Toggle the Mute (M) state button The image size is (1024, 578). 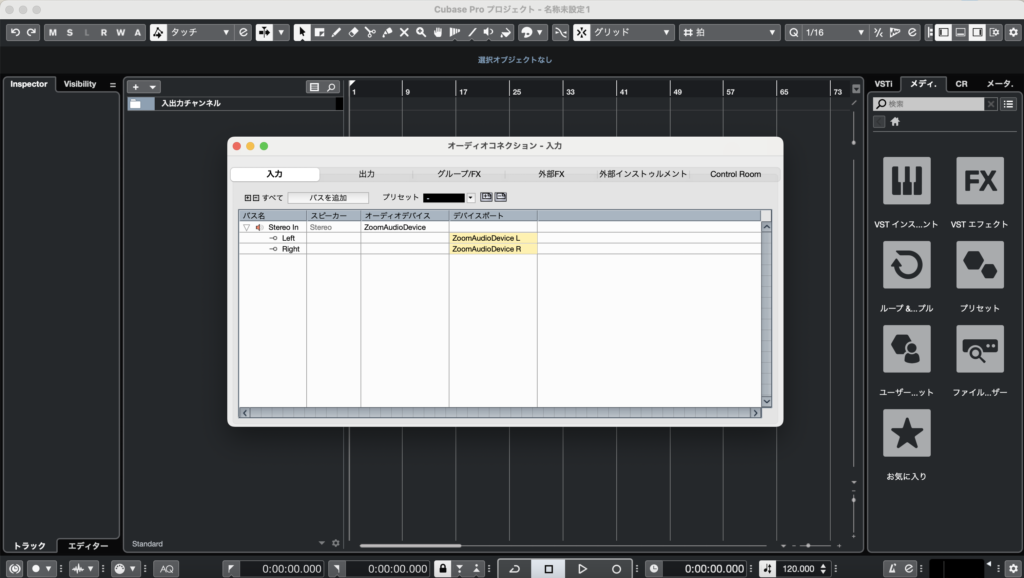click(52, 33)
